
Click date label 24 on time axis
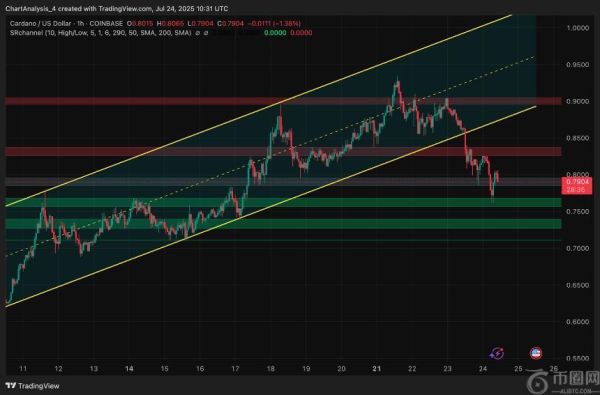click(483, 369)
